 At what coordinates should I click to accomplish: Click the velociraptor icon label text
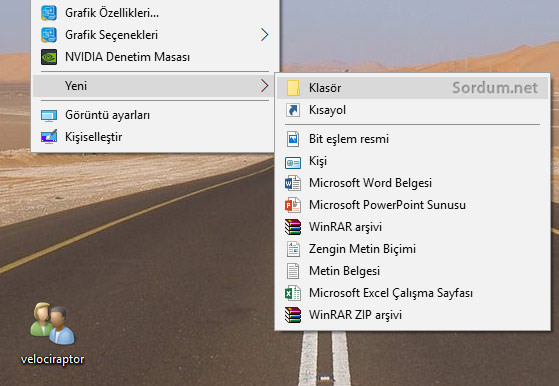pos(52,359)
